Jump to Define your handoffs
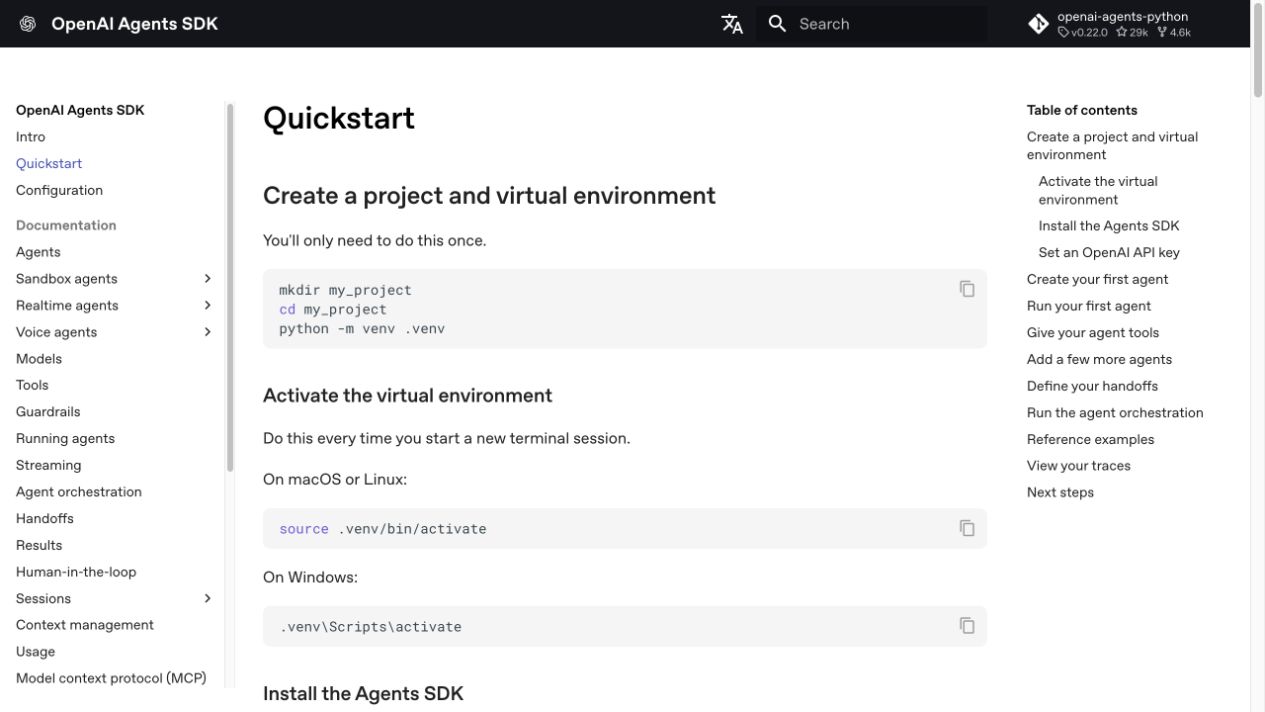Screen dimensions: 1265x712 tap(1092, 386)
